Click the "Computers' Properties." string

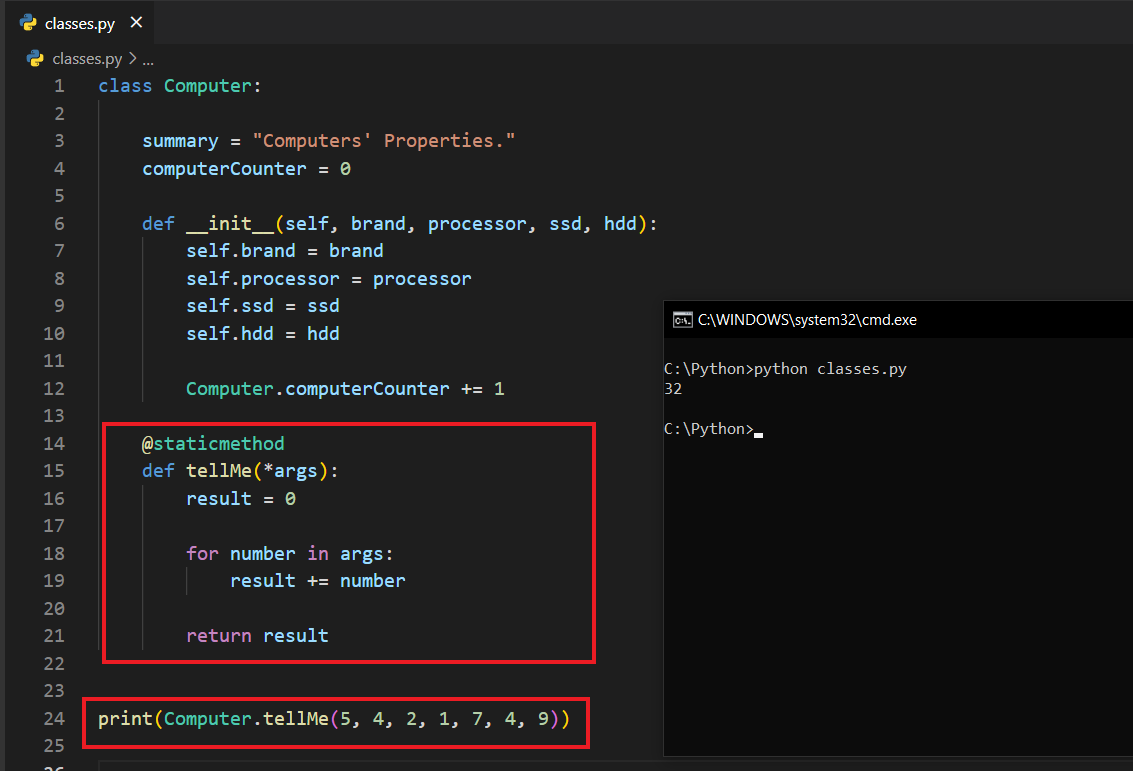383,141
